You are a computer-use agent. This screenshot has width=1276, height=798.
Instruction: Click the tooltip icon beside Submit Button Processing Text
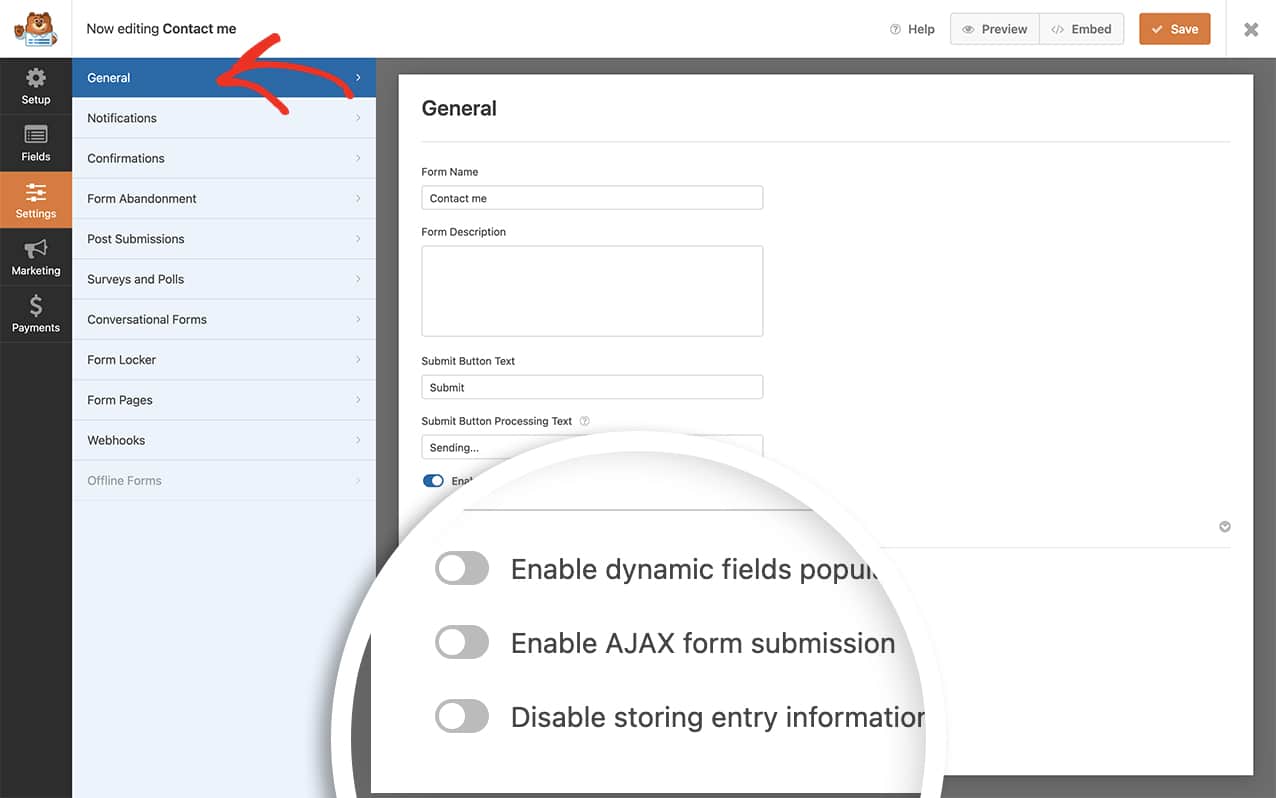pyautogui.click(x=585, y=421)
